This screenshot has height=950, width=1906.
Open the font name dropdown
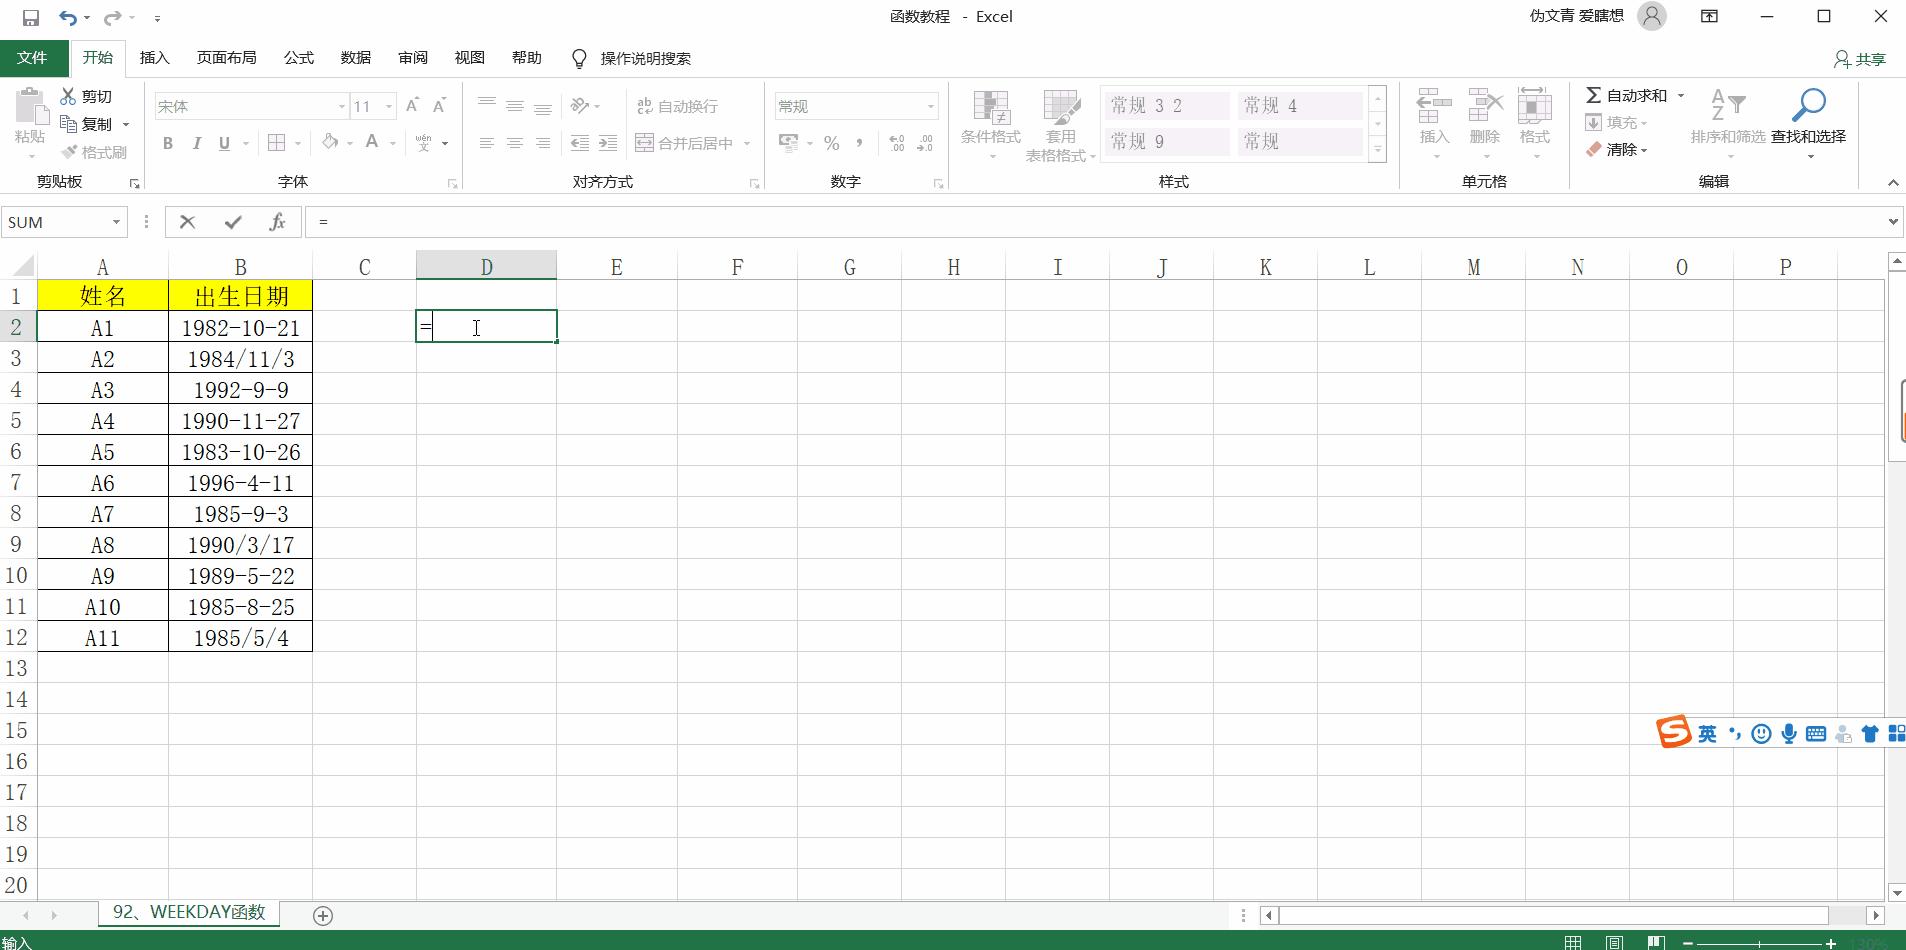(x=340, y=105)
